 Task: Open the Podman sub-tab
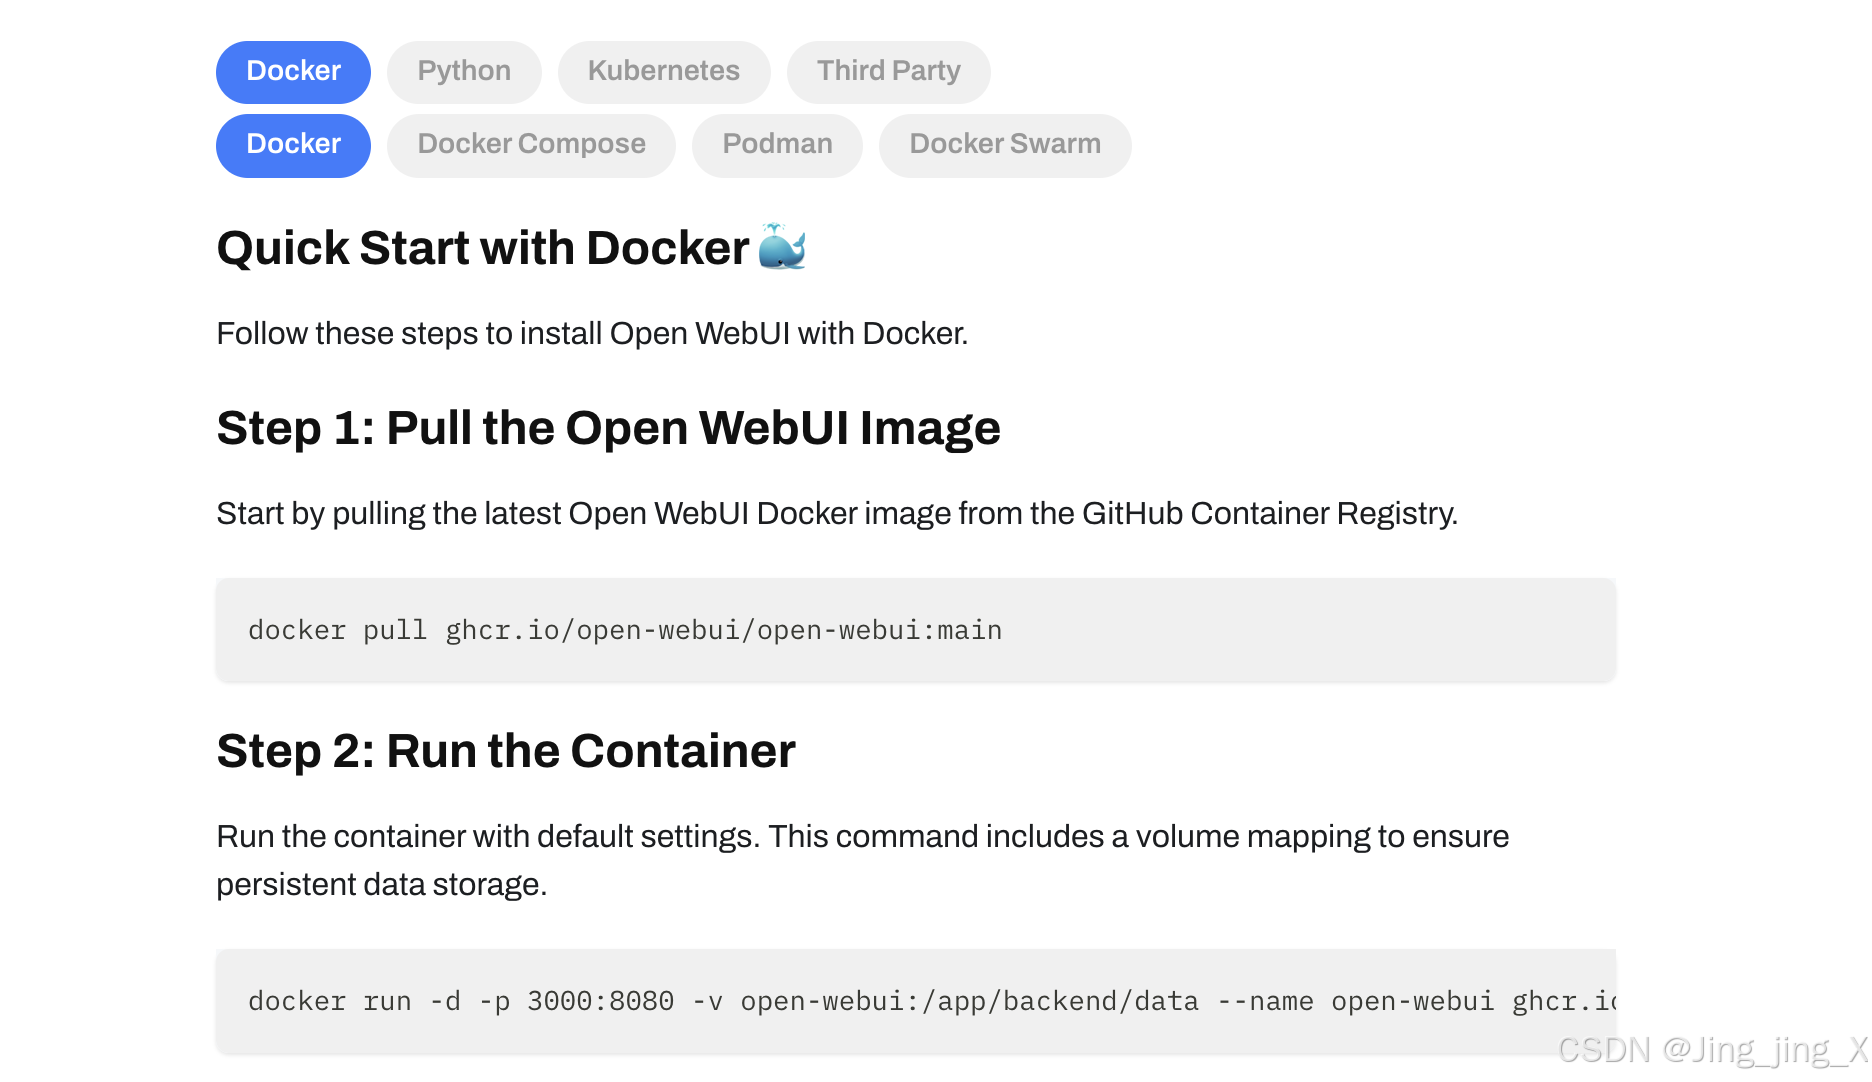click(777, 145)
